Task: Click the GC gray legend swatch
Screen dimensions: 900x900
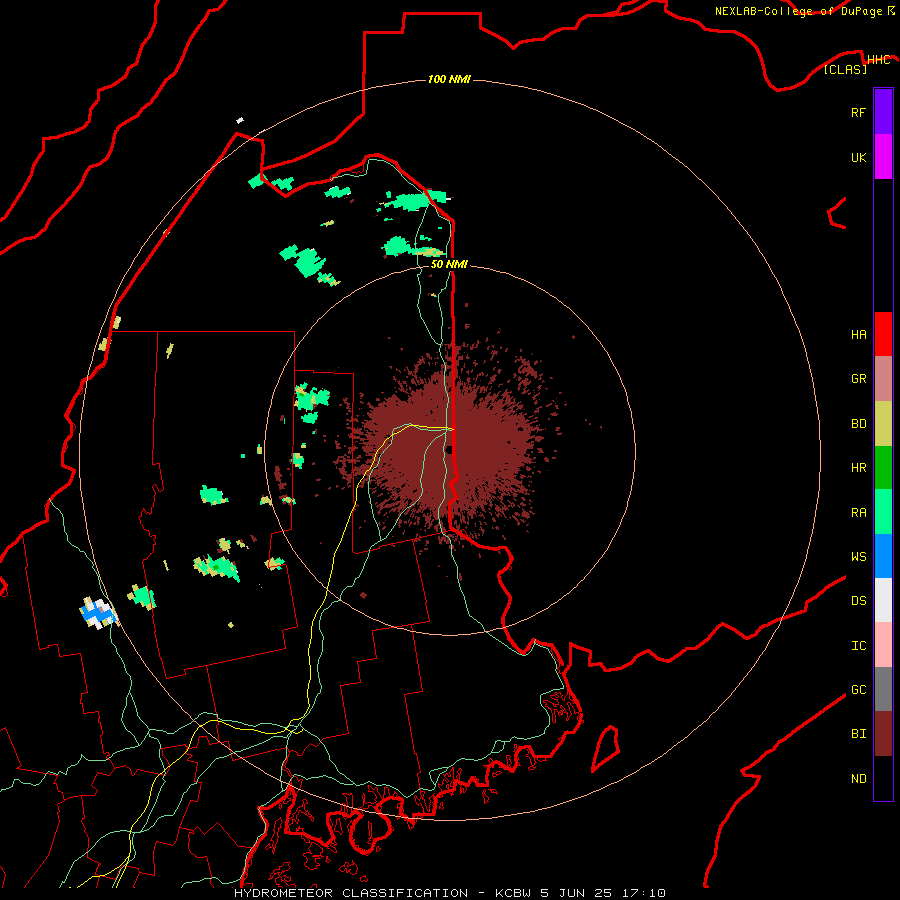Action: tap(883, 689)
